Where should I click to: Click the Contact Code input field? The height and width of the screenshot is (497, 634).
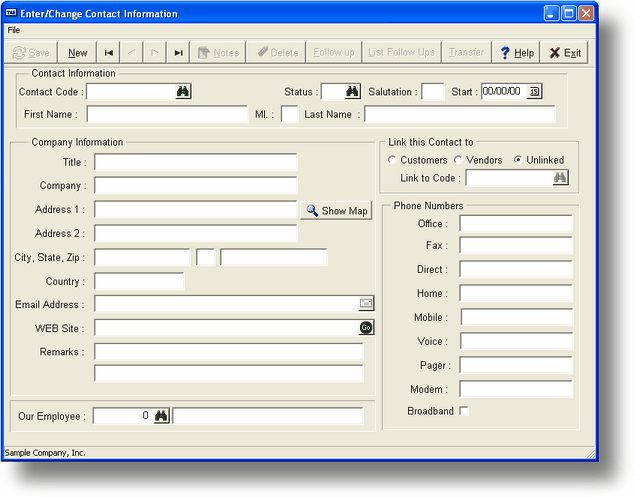click(x=131, y=91)
